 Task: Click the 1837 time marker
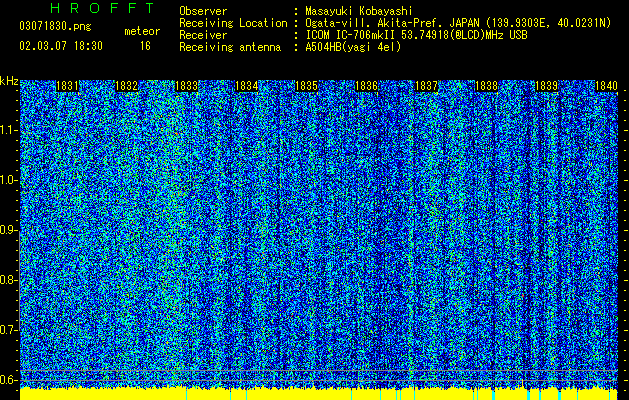click(426, 86)
